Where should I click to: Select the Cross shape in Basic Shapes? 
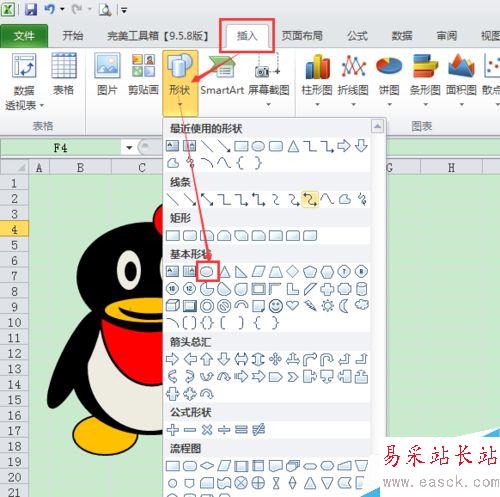point(327,289)
